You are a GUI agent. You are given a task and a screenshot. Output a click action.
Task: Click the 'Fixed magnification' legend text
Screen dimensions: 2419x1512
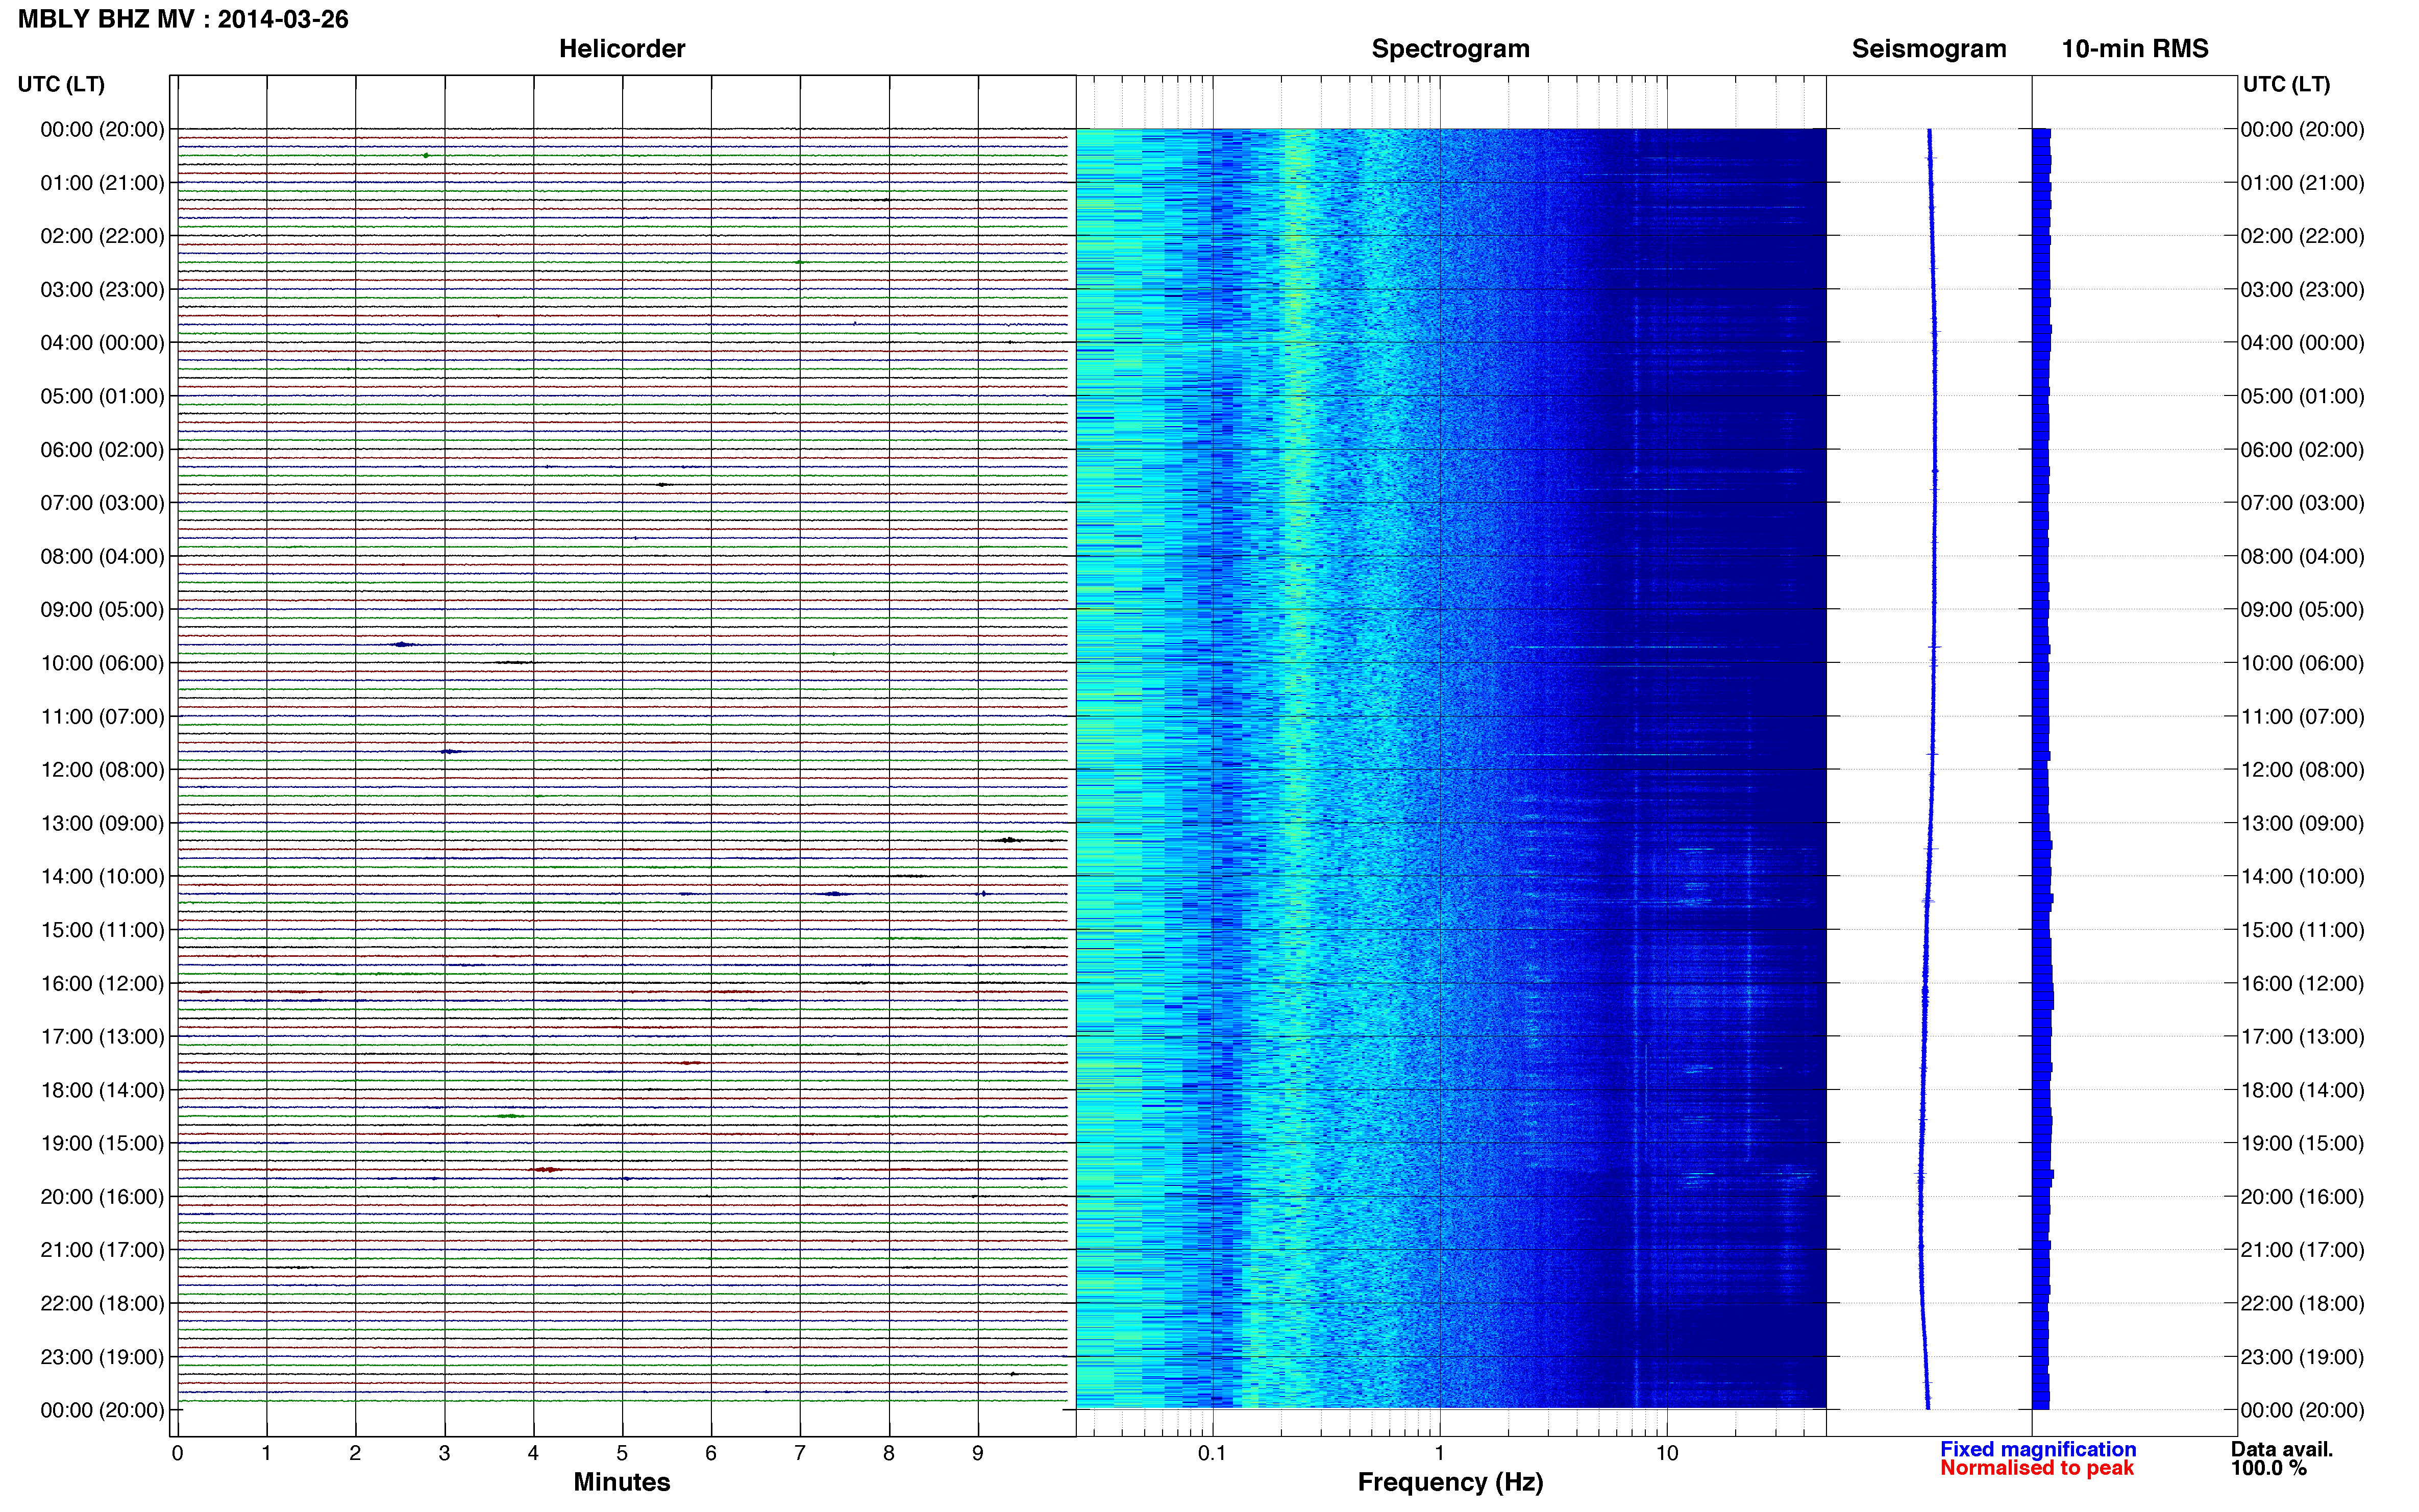(2038, 1449)
